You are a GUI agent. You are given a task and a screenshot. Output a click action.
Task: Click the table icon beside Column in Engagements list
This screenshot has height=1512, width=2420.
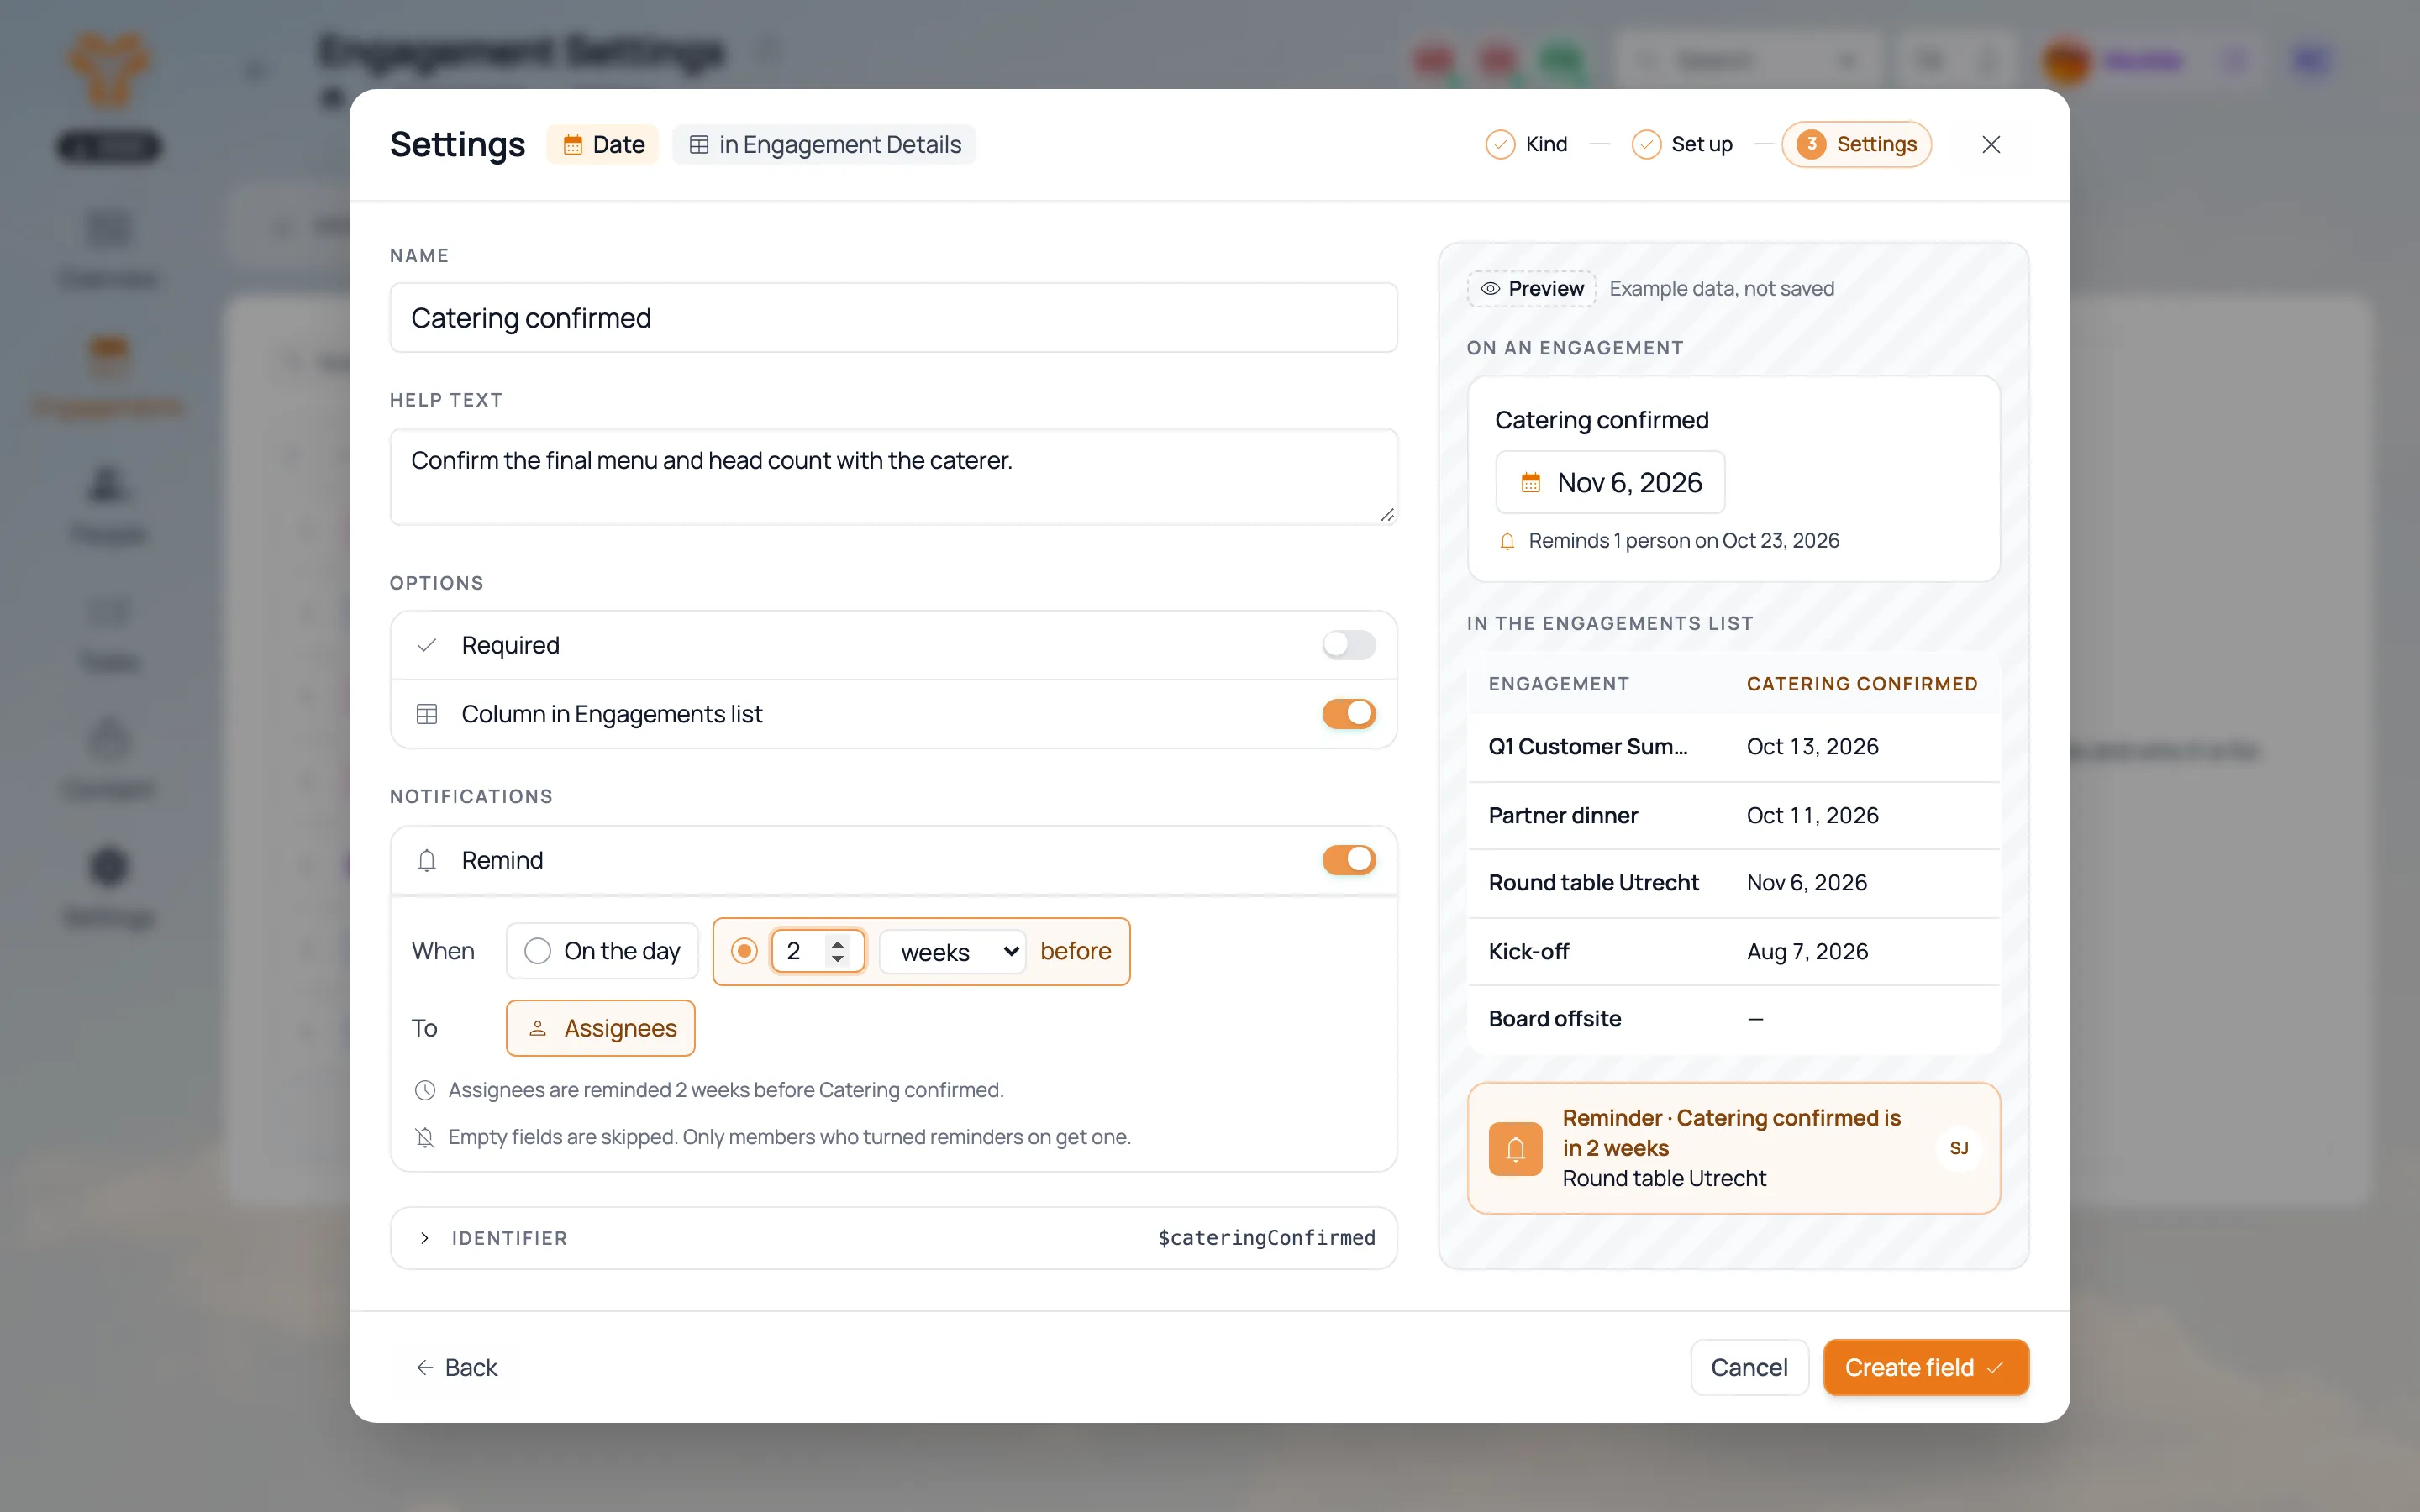[427, 714]
